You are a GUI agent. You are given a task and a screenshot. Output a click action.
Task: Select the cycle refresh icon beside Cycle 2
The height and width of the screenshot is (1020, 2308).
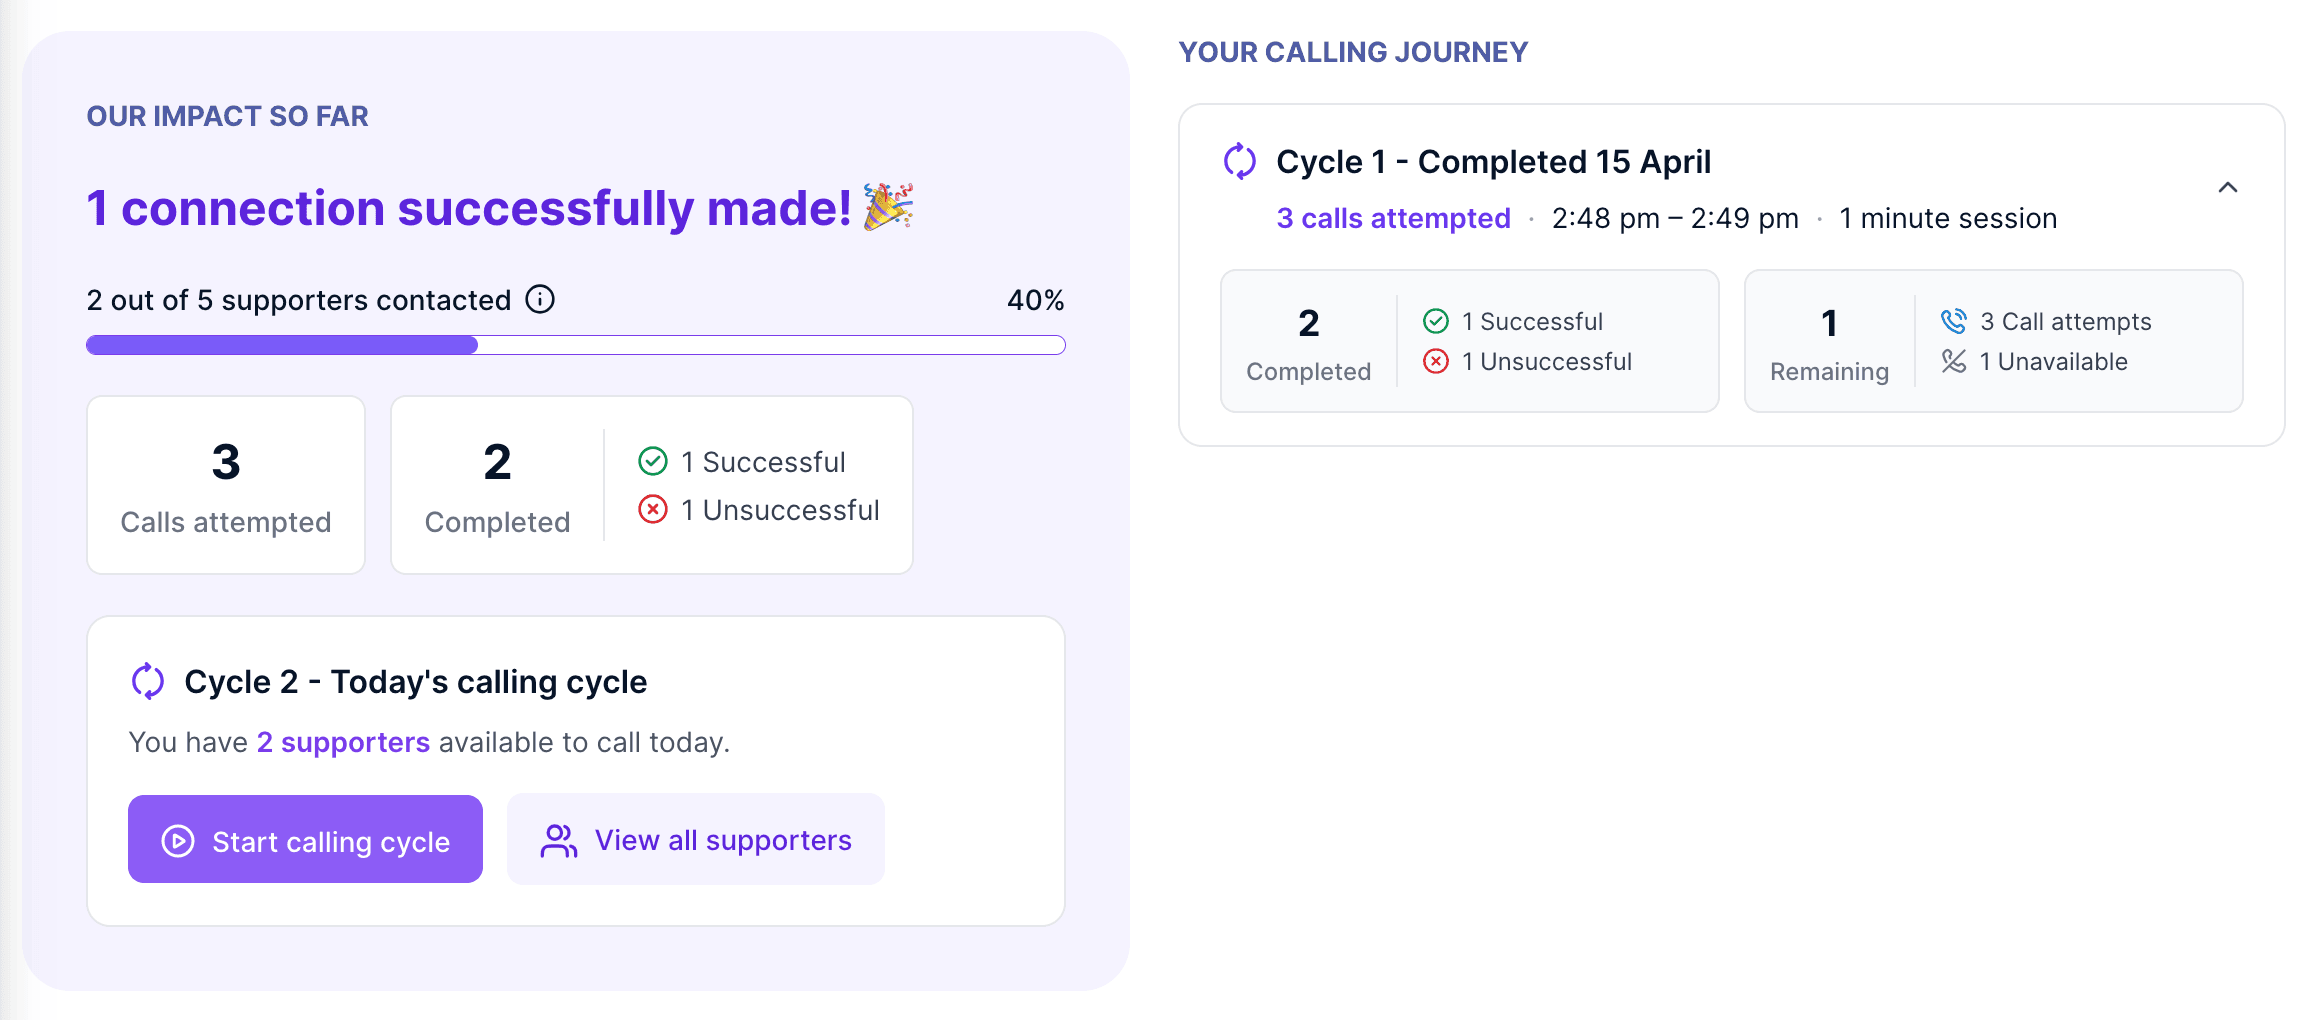pyautogui.click(x=148, y=681)
